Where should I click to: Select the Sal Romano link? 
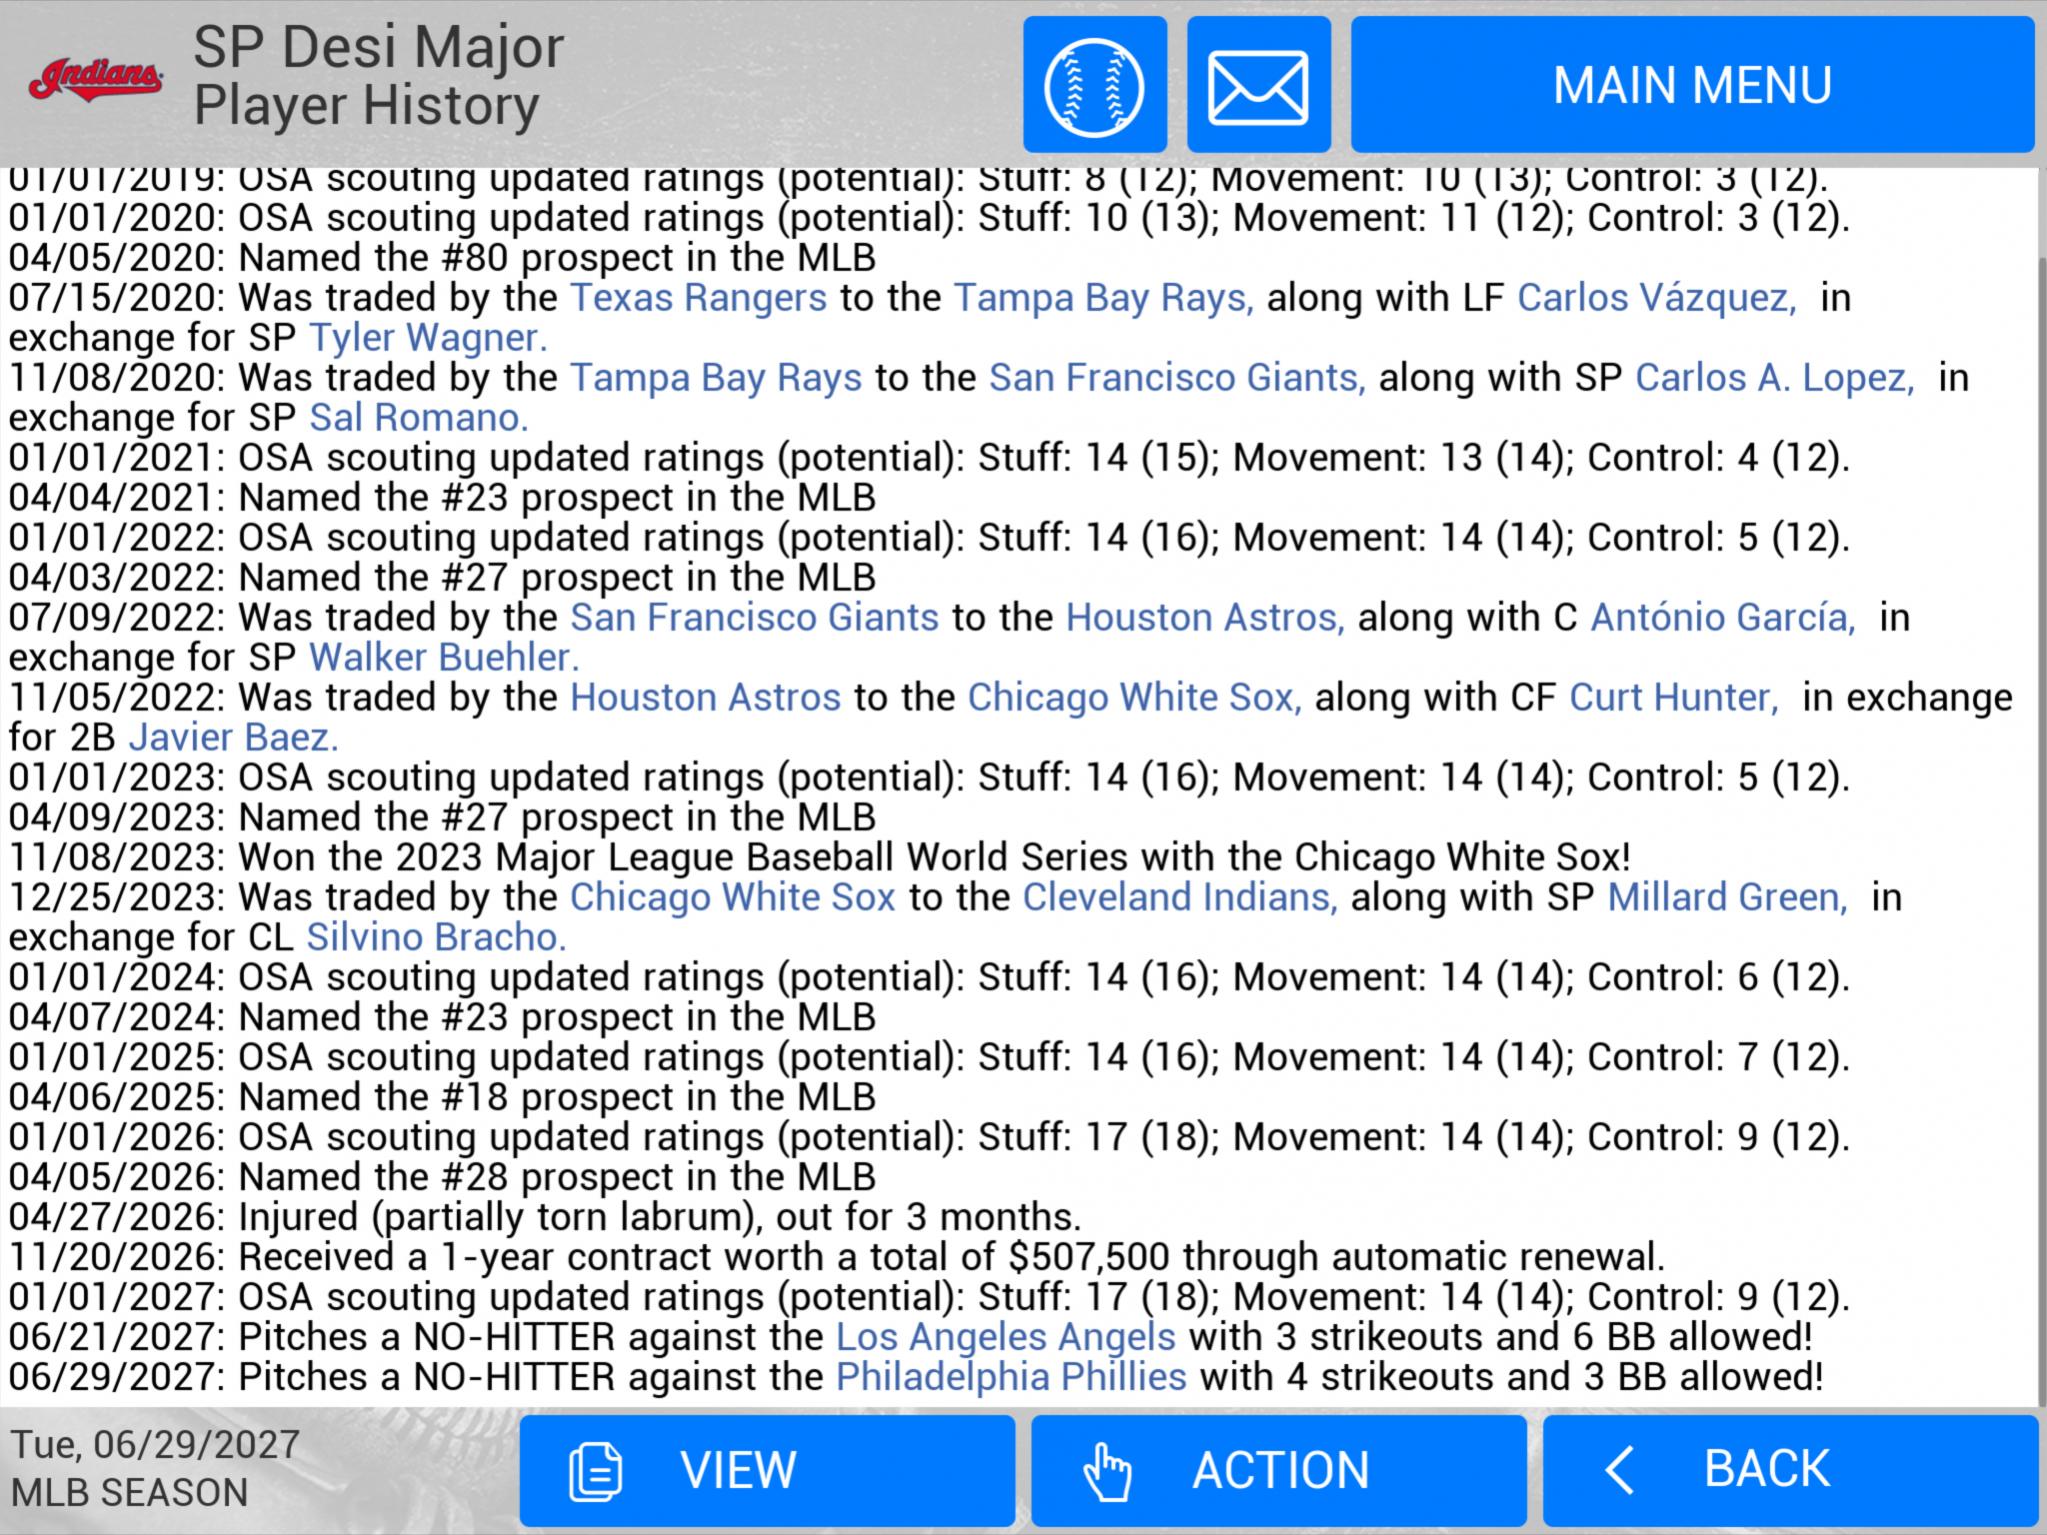418,418
